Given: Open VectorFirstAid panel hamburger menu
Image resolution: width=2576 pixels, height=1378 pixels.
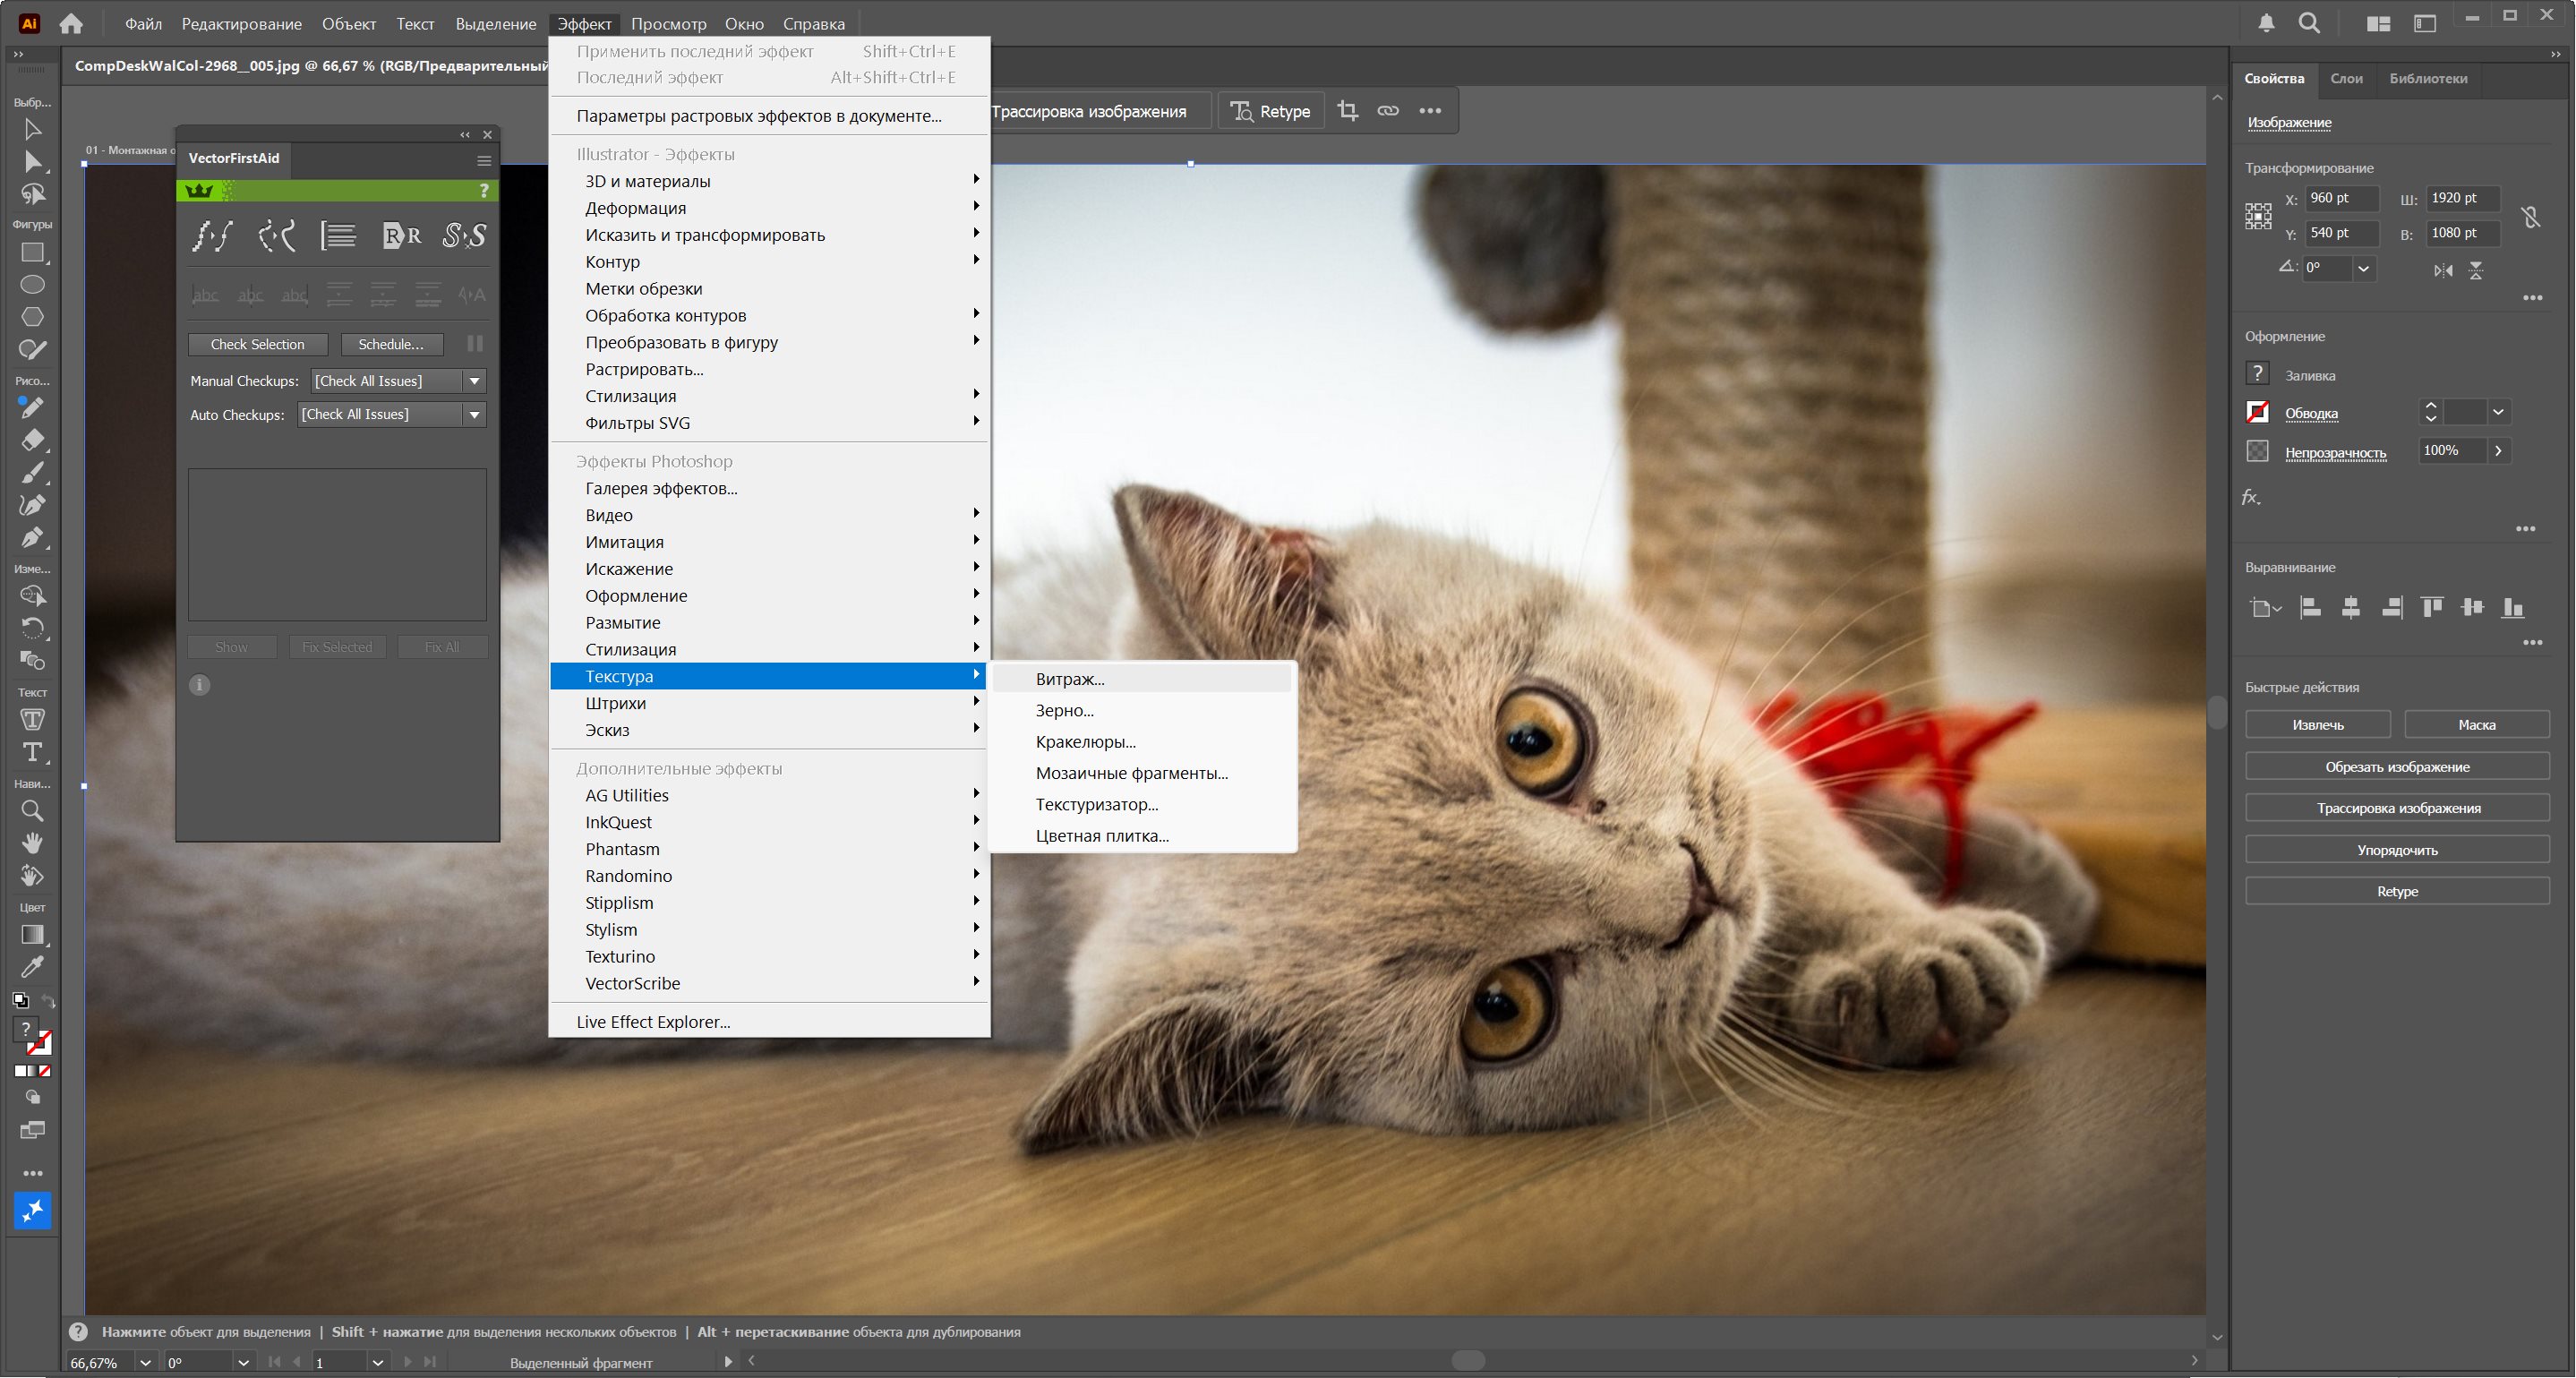Looking at the screenshot, I should click(x=484, y=160).
